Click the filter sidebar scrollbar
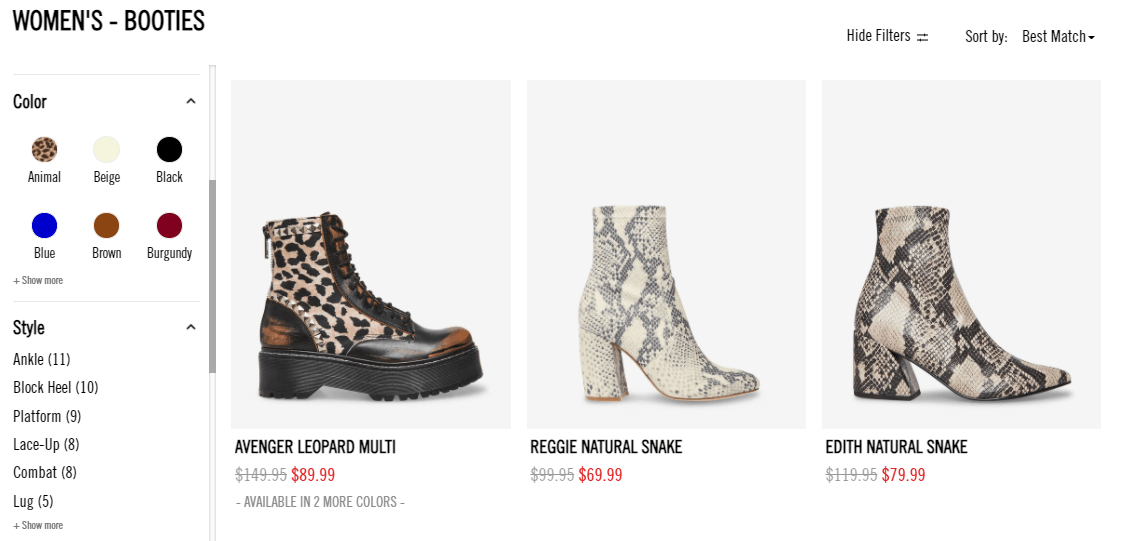1124x541 pixels. point(212,276)
